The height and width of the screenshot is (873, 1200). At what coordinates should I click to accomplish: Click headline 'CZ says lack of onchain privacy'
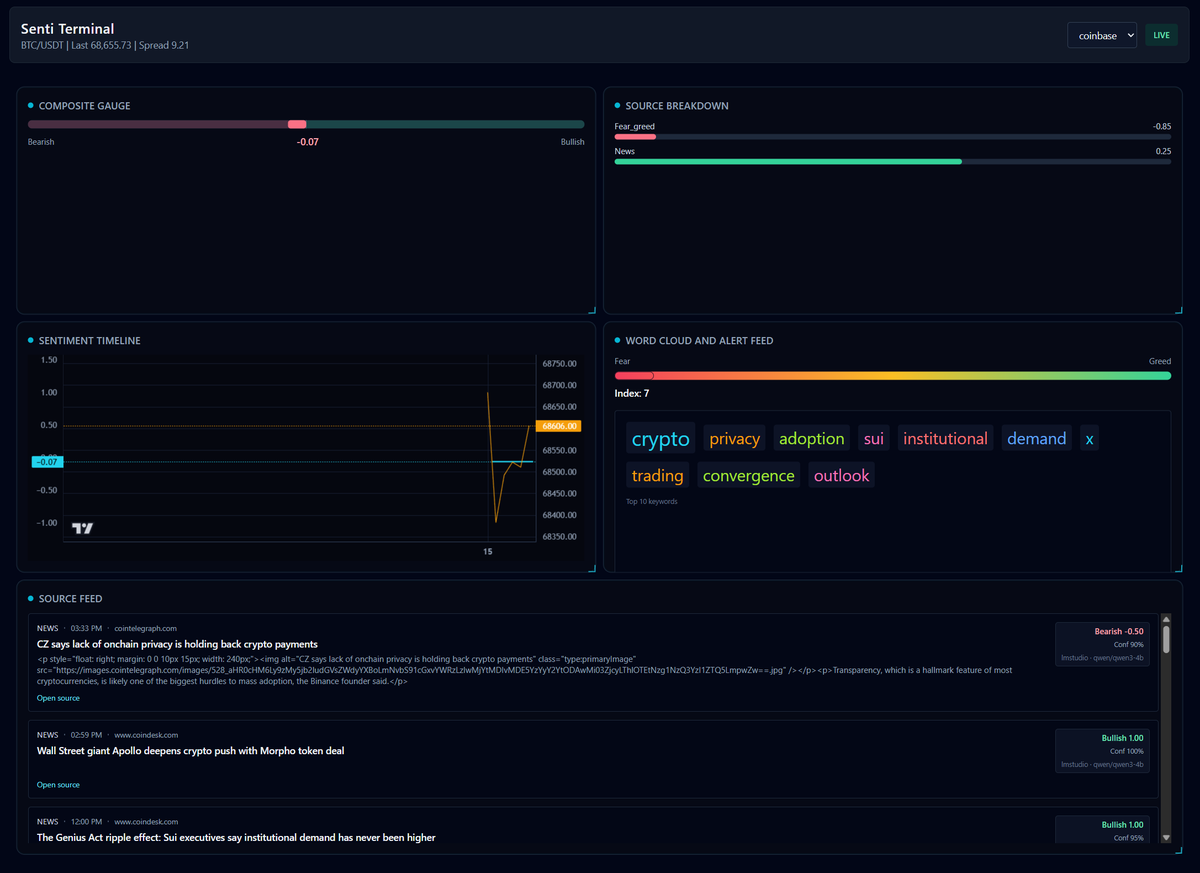[x=177, y=644]
